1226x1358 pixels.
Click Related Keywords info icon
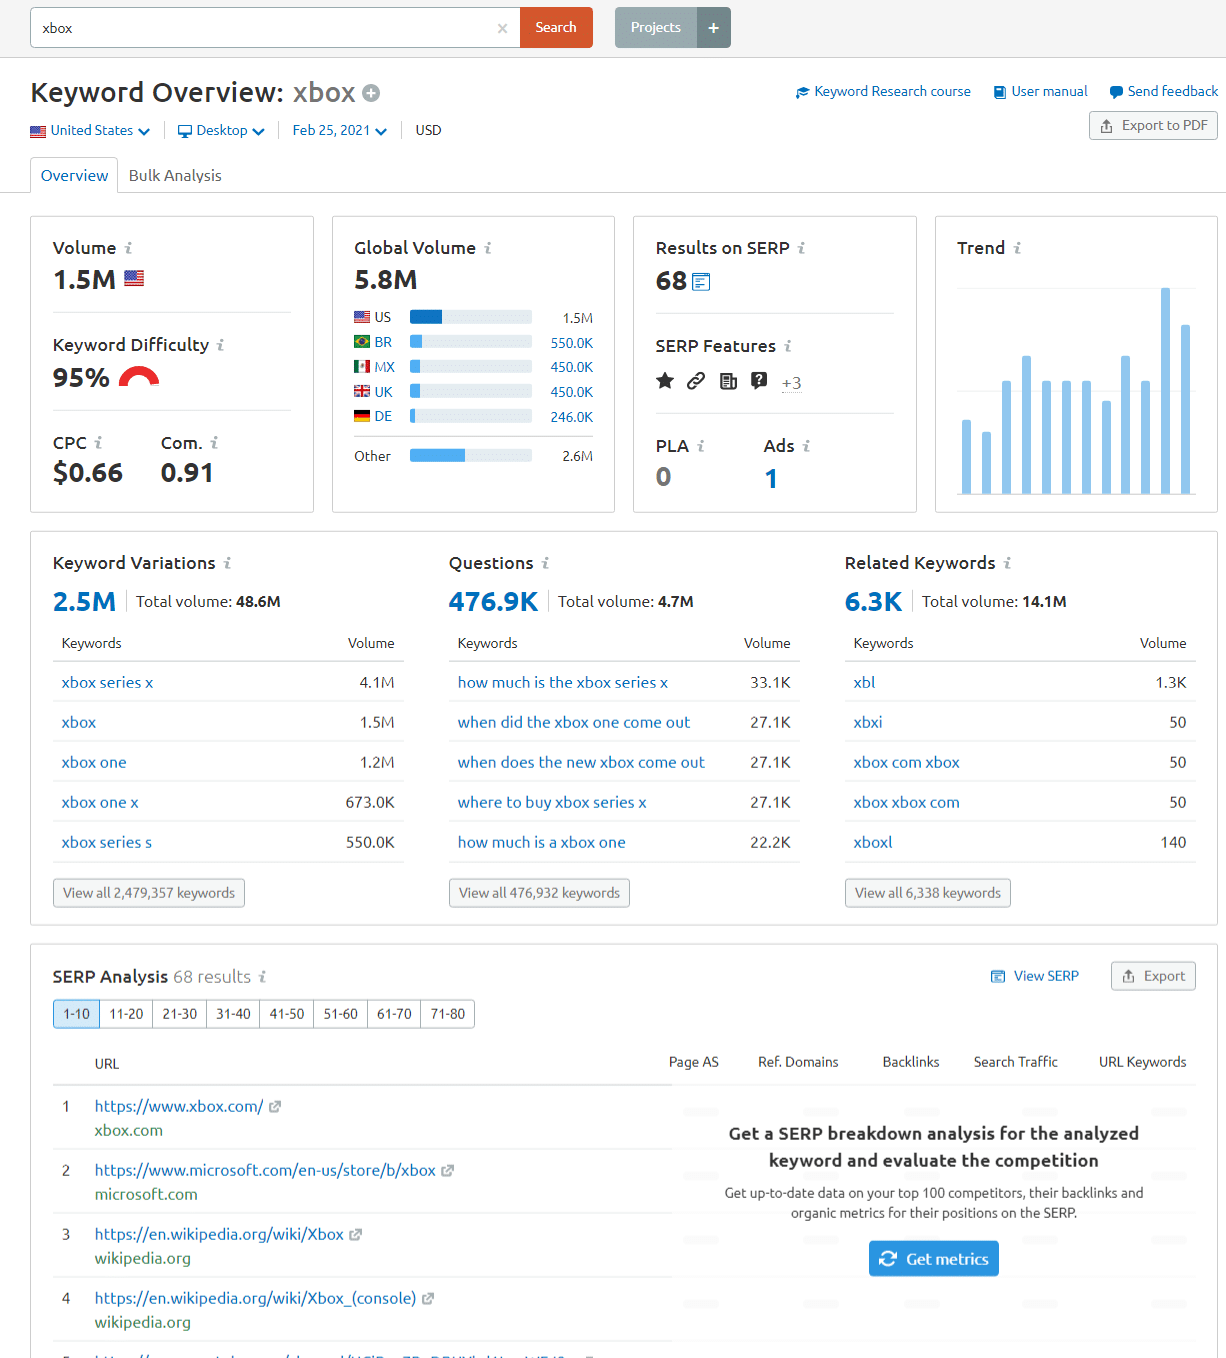(1007, 563)
